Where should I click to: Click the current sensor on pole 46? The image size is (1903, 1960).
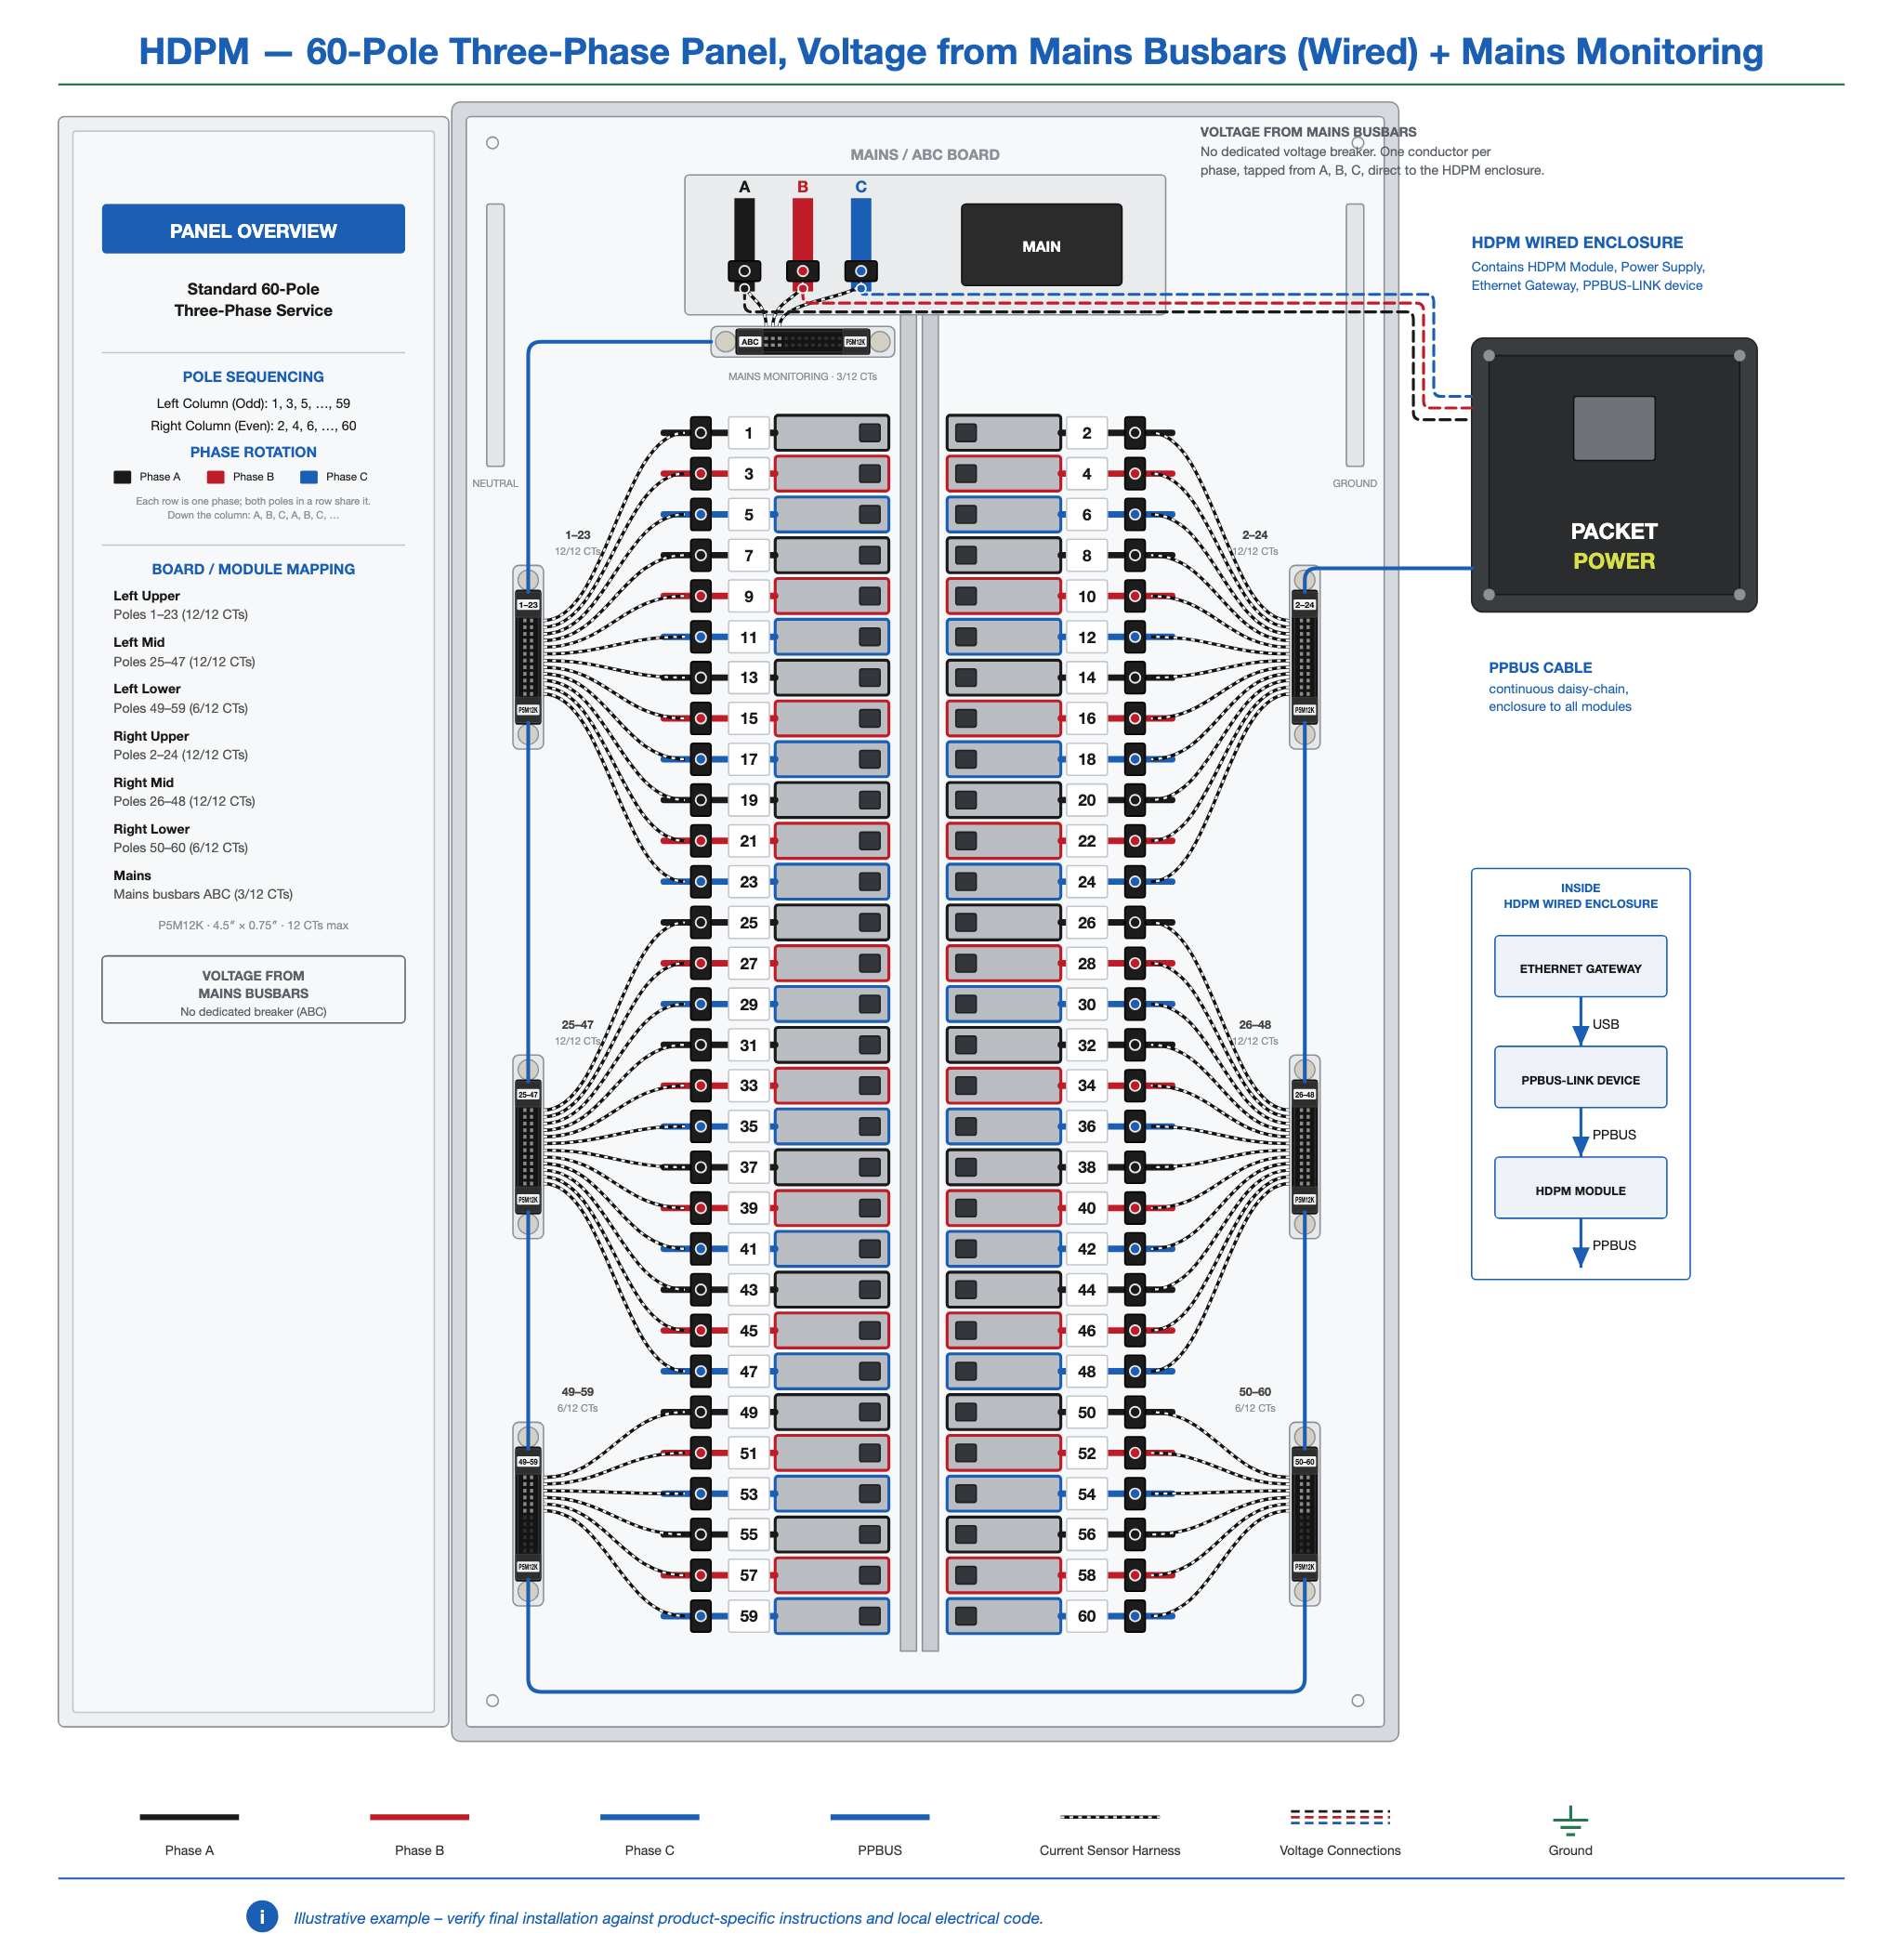point(1134,1331)
